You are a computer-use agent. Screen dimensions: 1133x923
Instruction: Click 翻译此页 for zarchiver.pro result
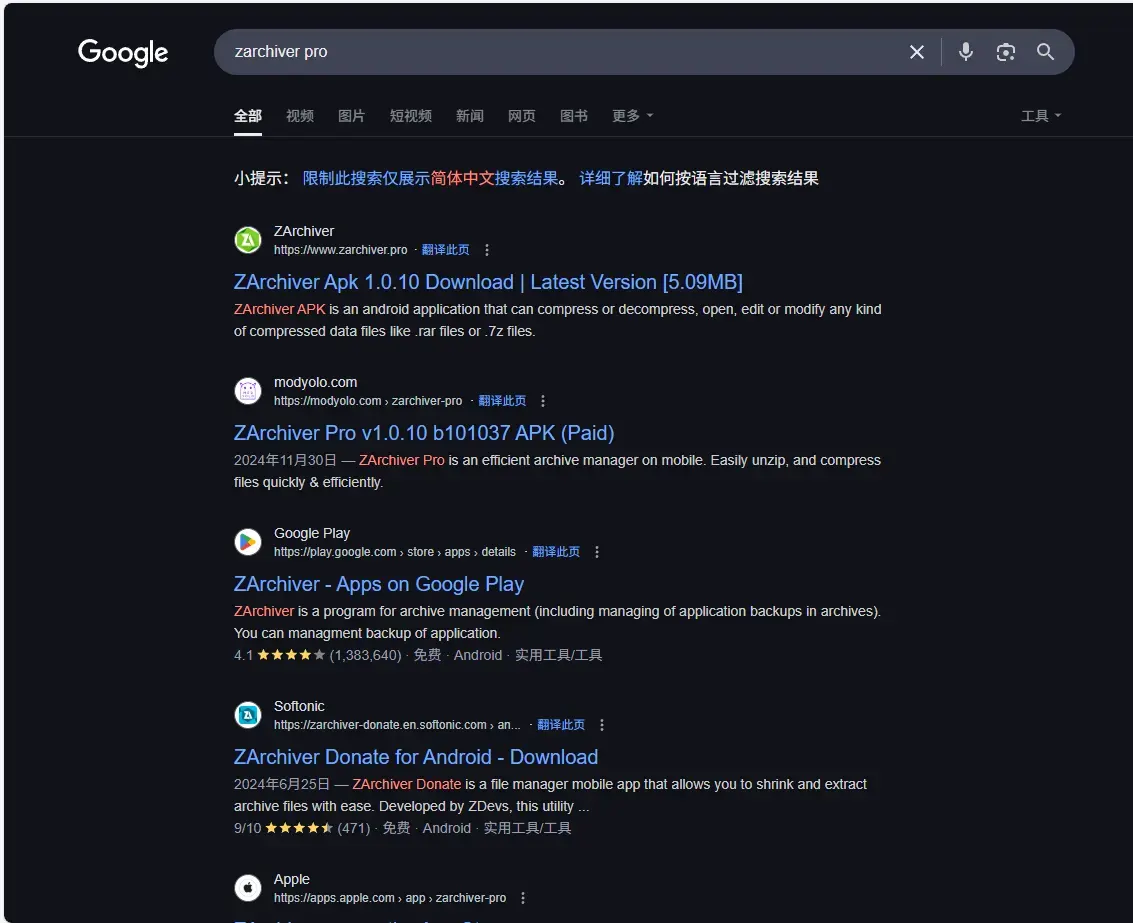pos(445,250)
